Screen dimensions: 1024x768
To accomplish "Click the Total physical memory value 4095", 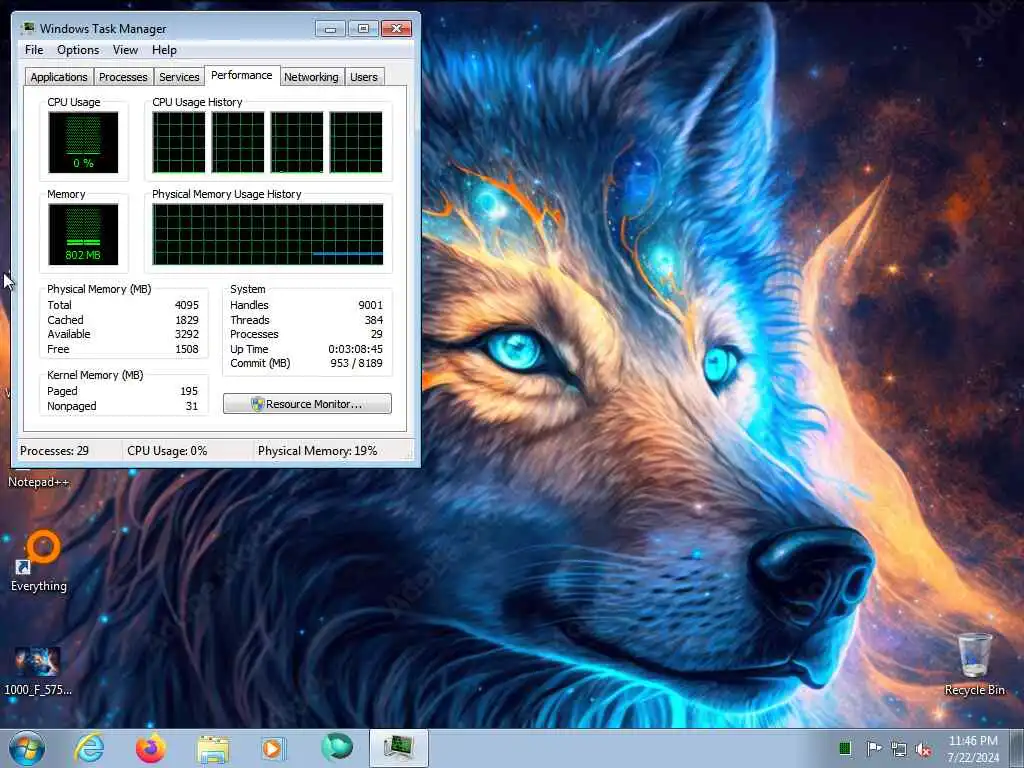I will pos(186,305).
